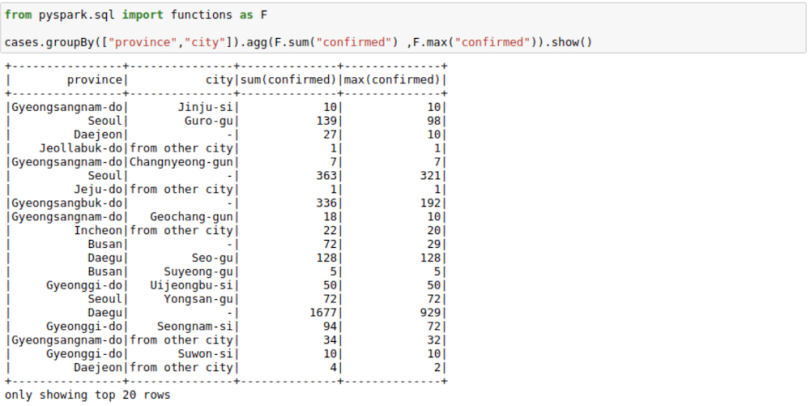The width and height of the screenshot is (810, 406).
Task: Click the 'Jeollabuk-do' province cell
Action: [81, 148]
